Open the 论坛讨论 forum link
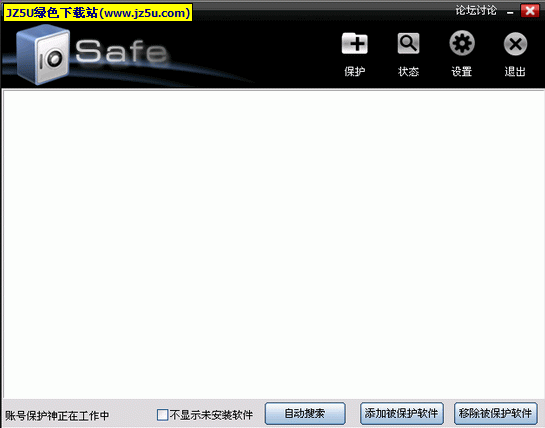 476,11
